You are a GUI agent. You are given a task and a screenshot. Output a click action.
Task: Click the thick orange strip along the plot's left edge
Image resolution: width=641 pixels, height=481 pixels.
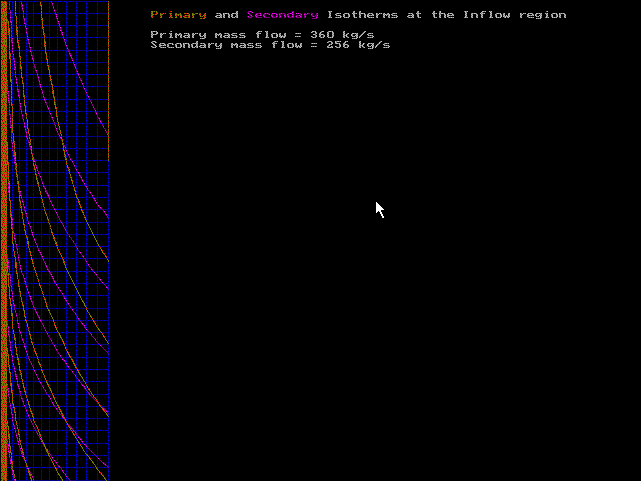click(x=5, y=240)
